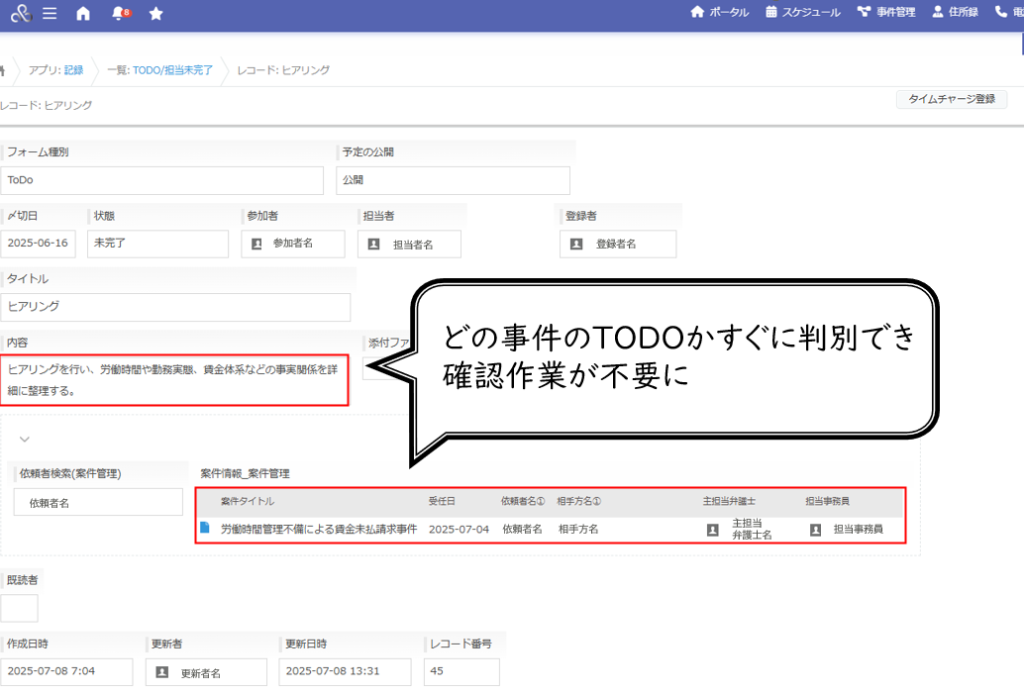
Task: Click the favorites star icon
Action: pyautogui.click(x=155, y=14)
